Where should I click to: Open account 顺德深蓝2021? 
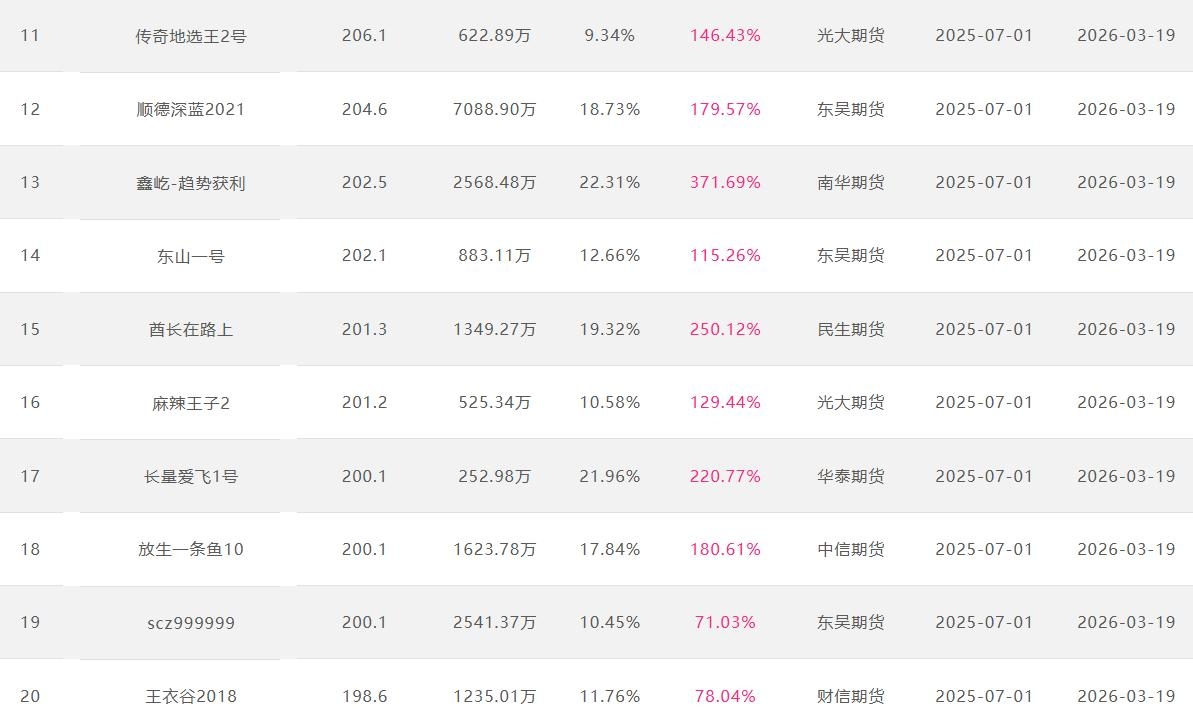click(190, 109)
